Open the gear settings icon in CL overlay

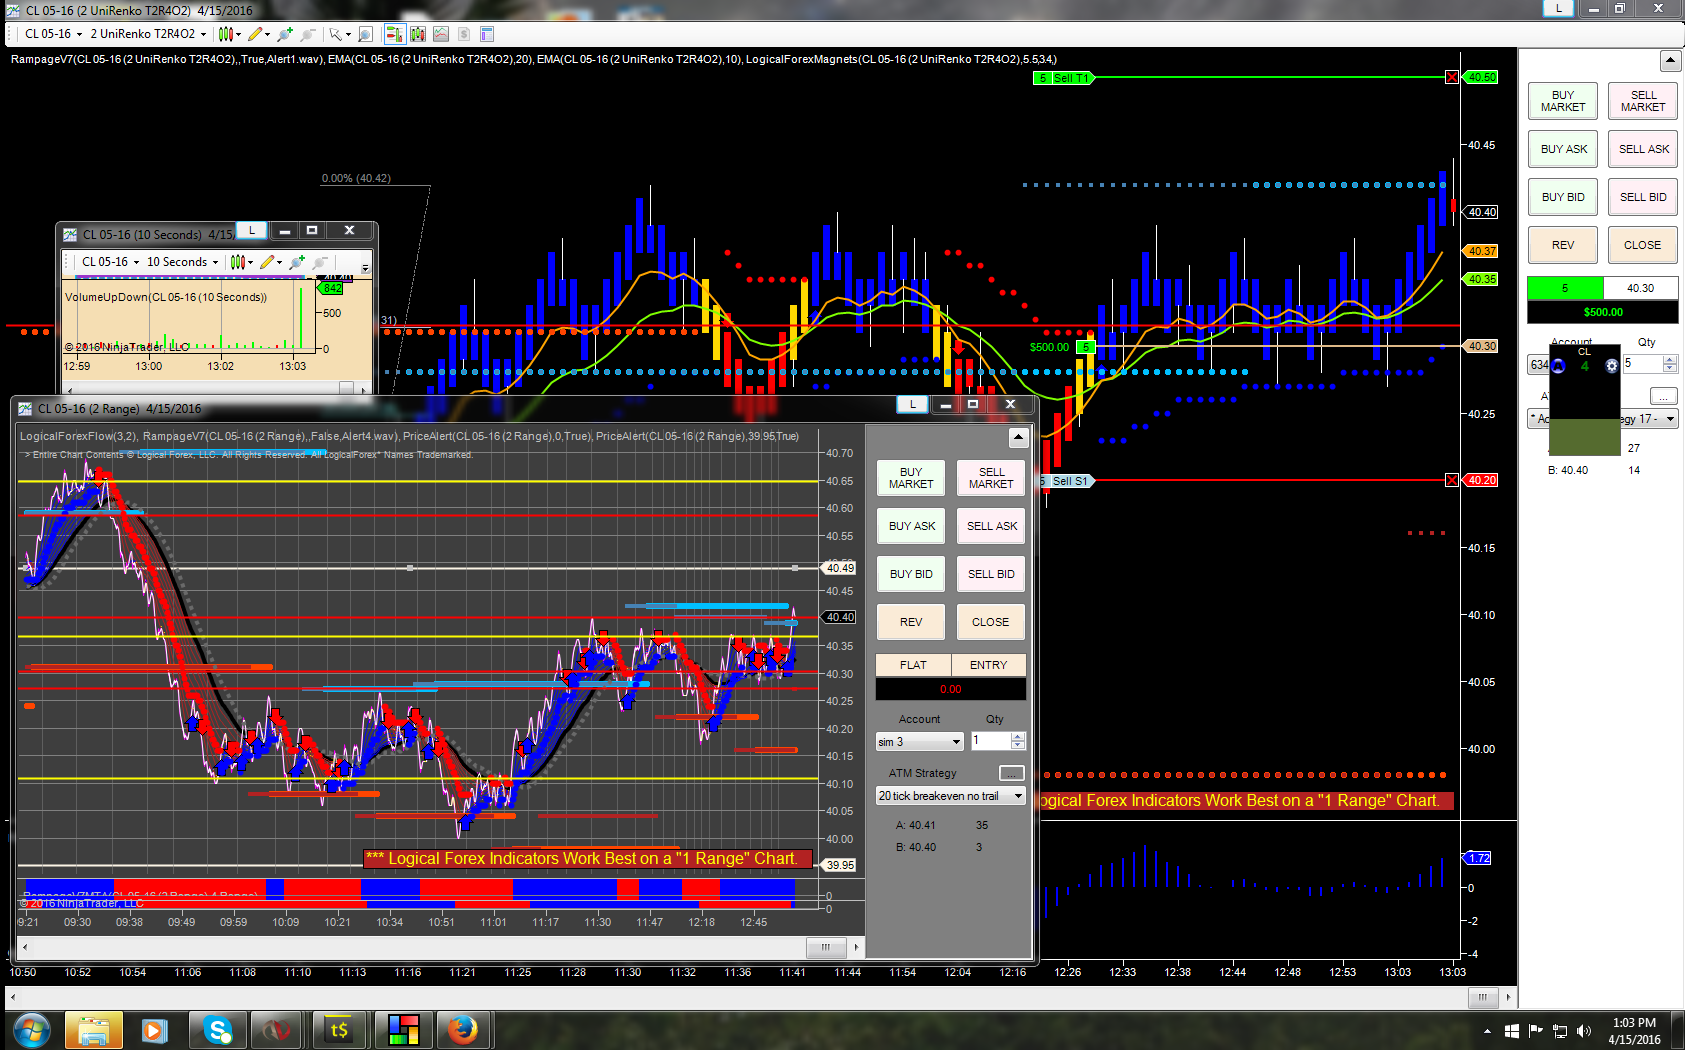(x=1612, y=366)
